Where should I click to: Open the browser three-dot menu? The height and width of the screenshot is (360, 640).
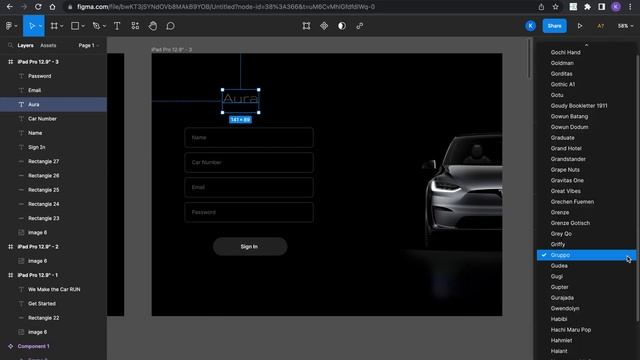tap(630, 7)
